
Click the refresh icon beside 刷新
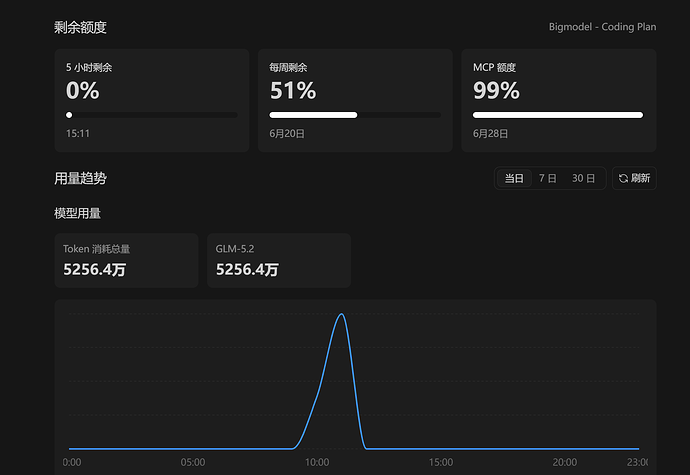(623, 178)
